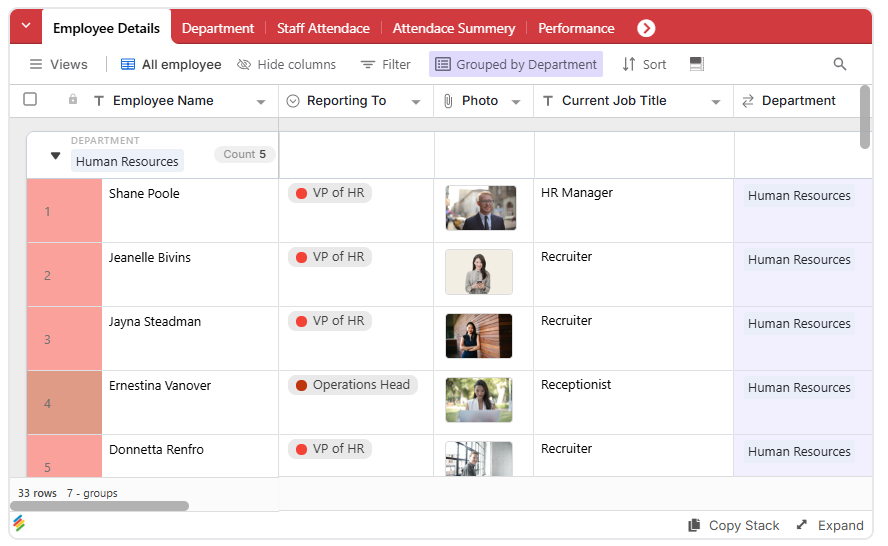
Task: Click the Count 5 badge
Action: (244, 154)
